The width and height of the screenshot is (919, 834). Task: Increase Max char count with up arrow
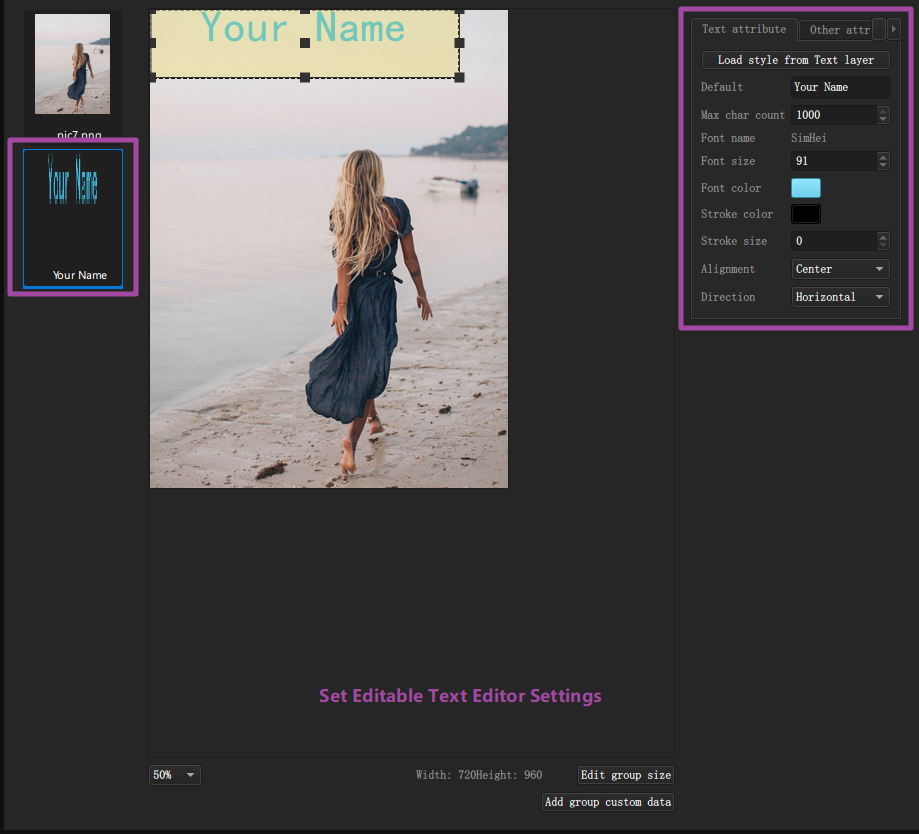pos(883,110)
